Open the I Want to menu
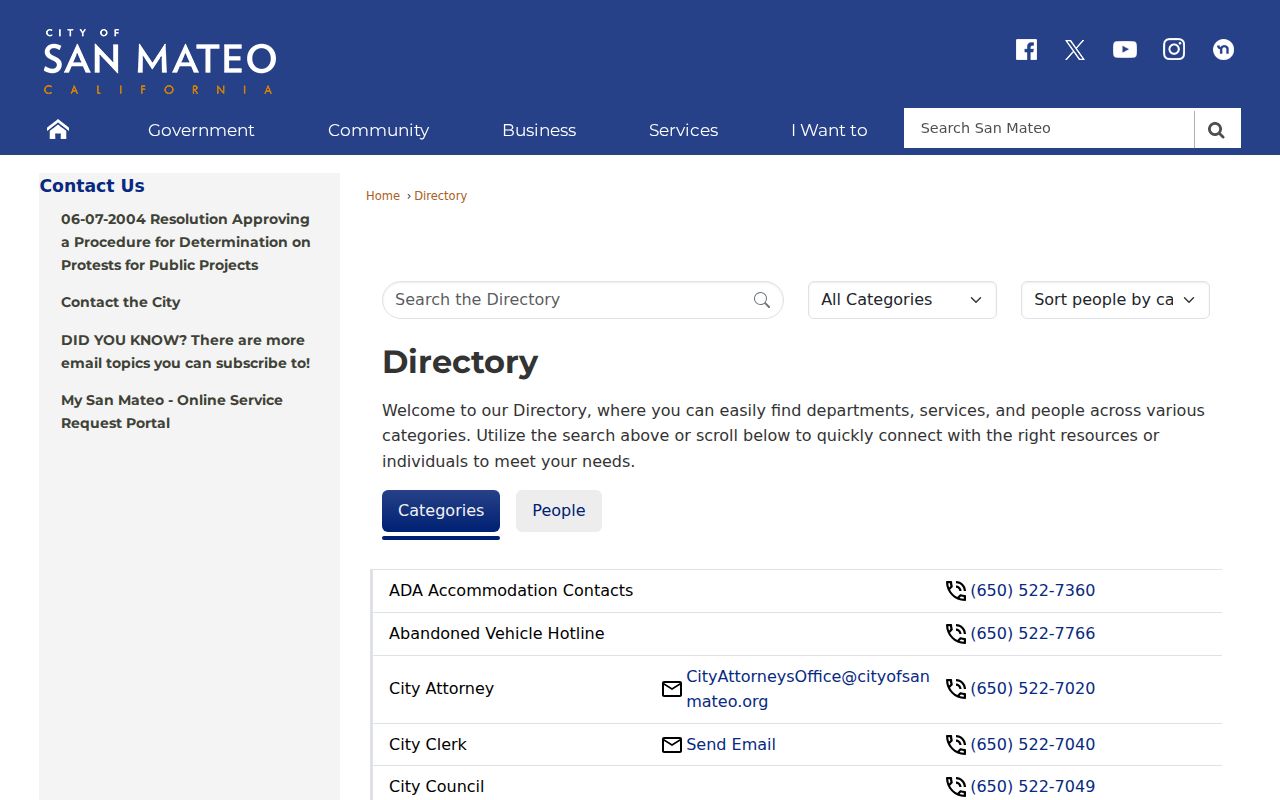 click(829, 130)
